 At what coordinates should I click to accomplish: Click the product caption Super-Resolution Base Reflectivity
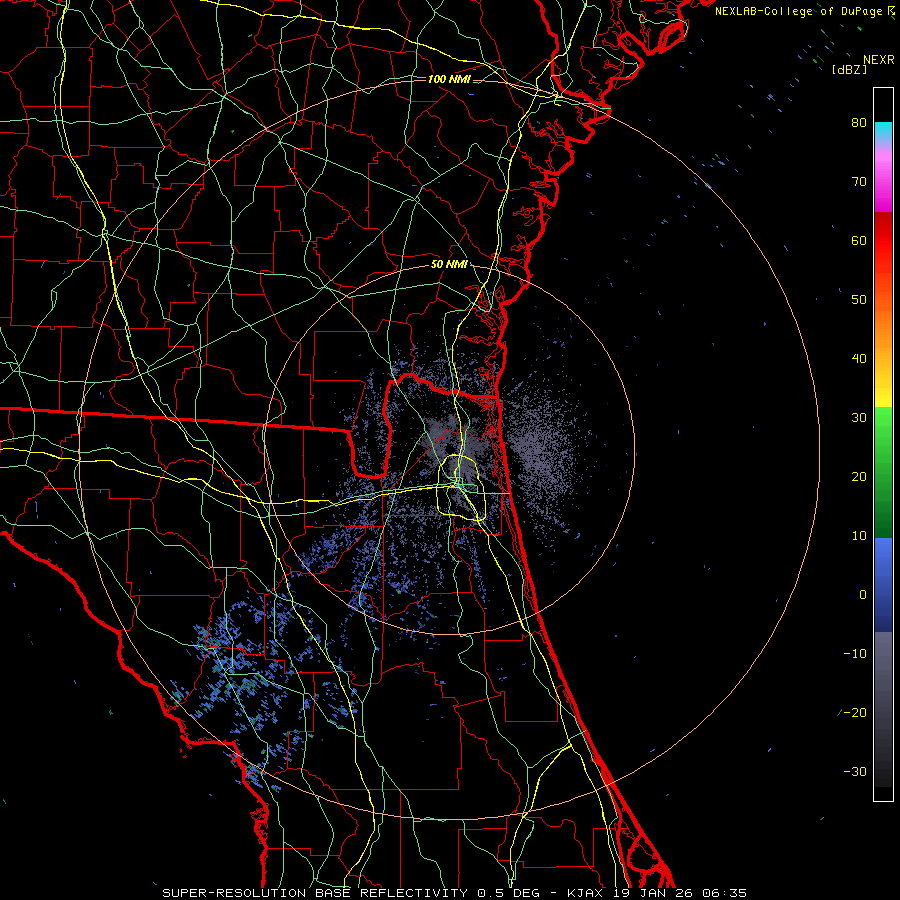[315, 893]
